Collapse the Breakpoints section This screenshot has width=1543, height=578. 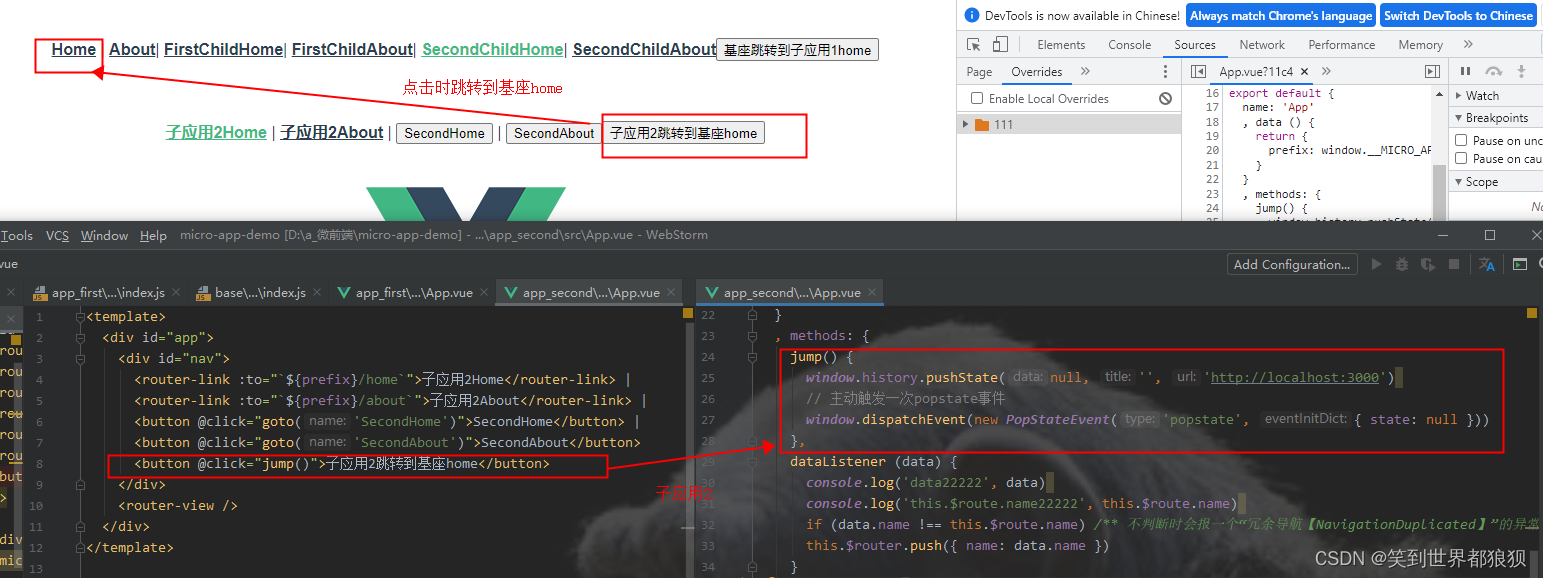point(1496,118)
